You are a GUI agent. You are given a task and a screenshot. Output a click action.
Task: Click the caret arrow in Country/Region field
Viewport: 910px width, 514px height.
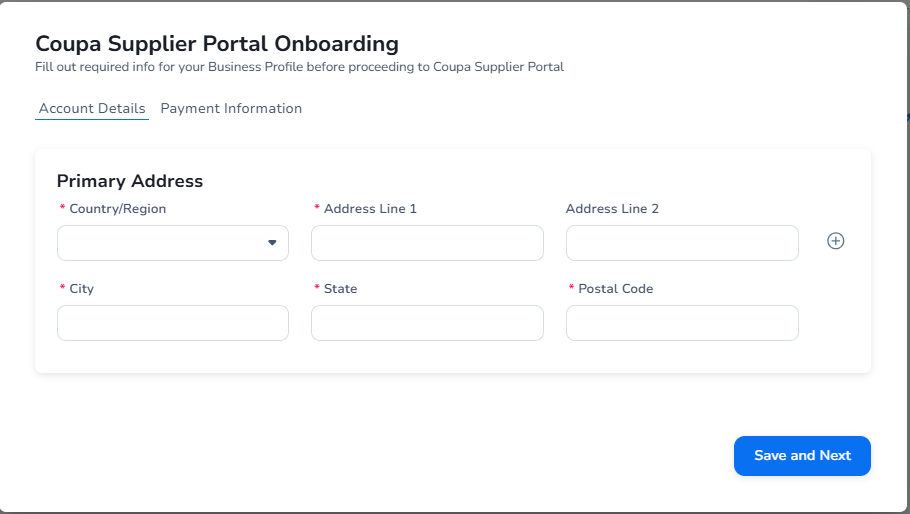click(272, 243)
